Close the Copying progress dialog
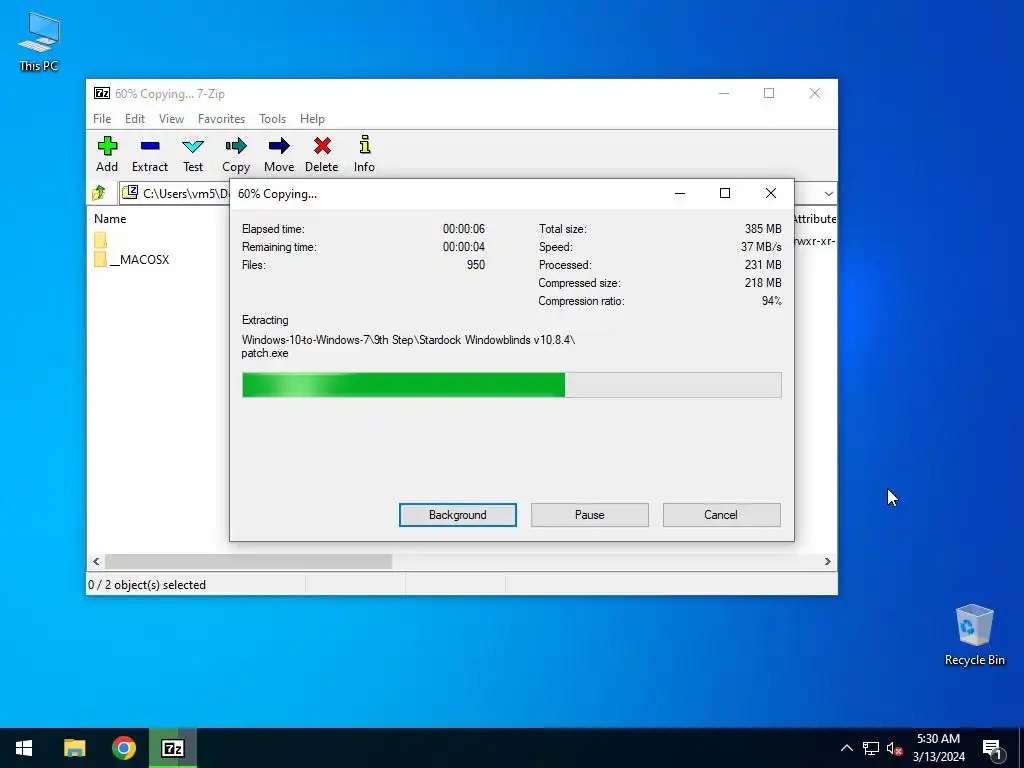The height and width of the screenshot is (768, 1024). pos(771,193)
